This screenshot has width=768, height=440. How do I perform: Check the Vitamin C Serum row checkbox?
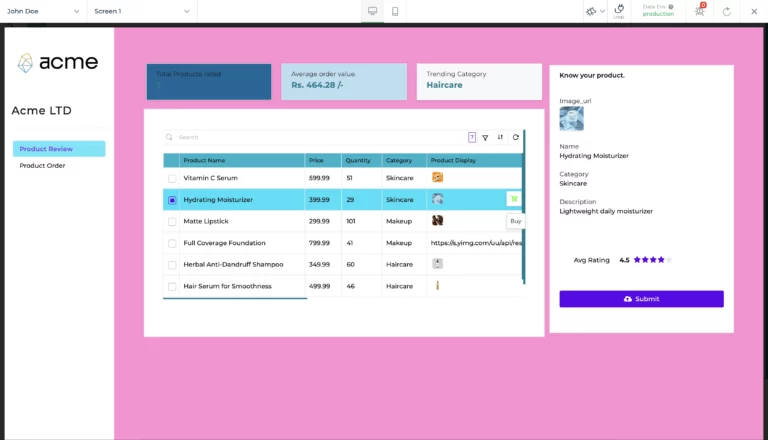click(172, 178)
